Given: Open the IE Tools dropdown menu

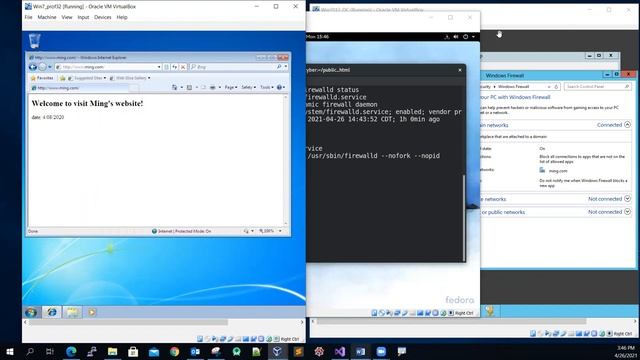Looking at the screenshot, I should 267,87.
